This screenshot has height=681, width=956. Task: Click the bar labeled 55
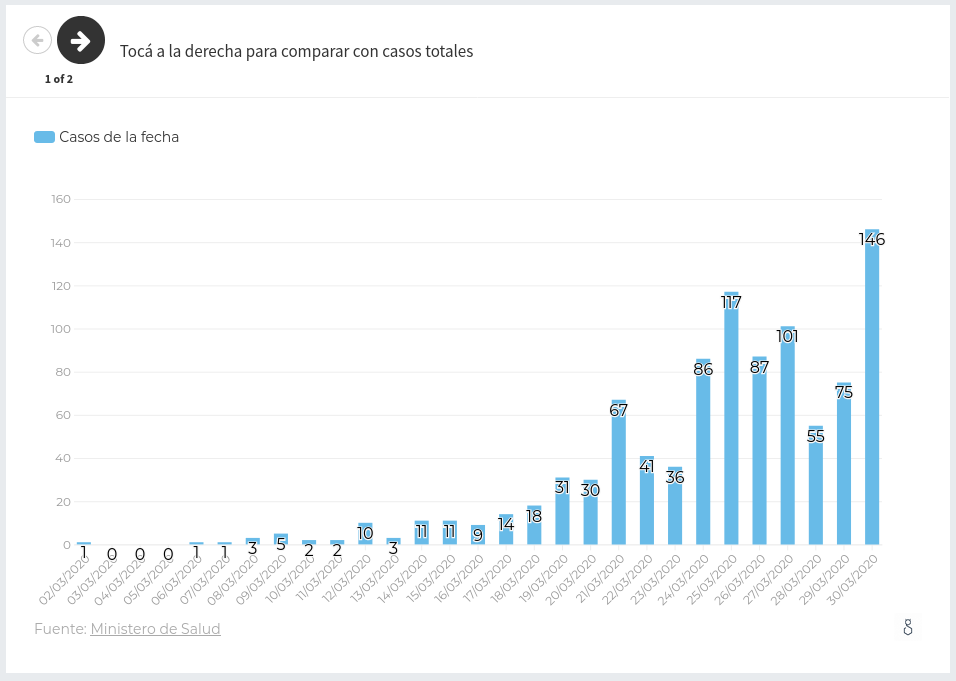coord(816,485)
